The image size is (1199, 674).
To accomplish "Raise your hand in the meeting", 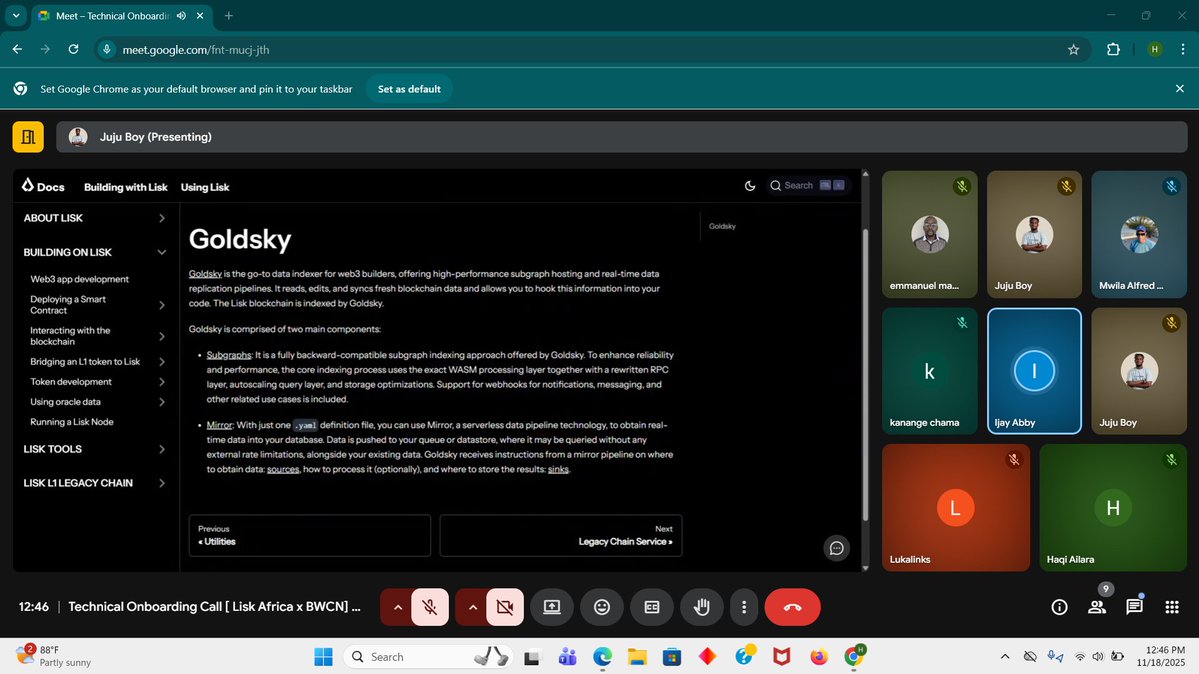I will pos(701,607).
